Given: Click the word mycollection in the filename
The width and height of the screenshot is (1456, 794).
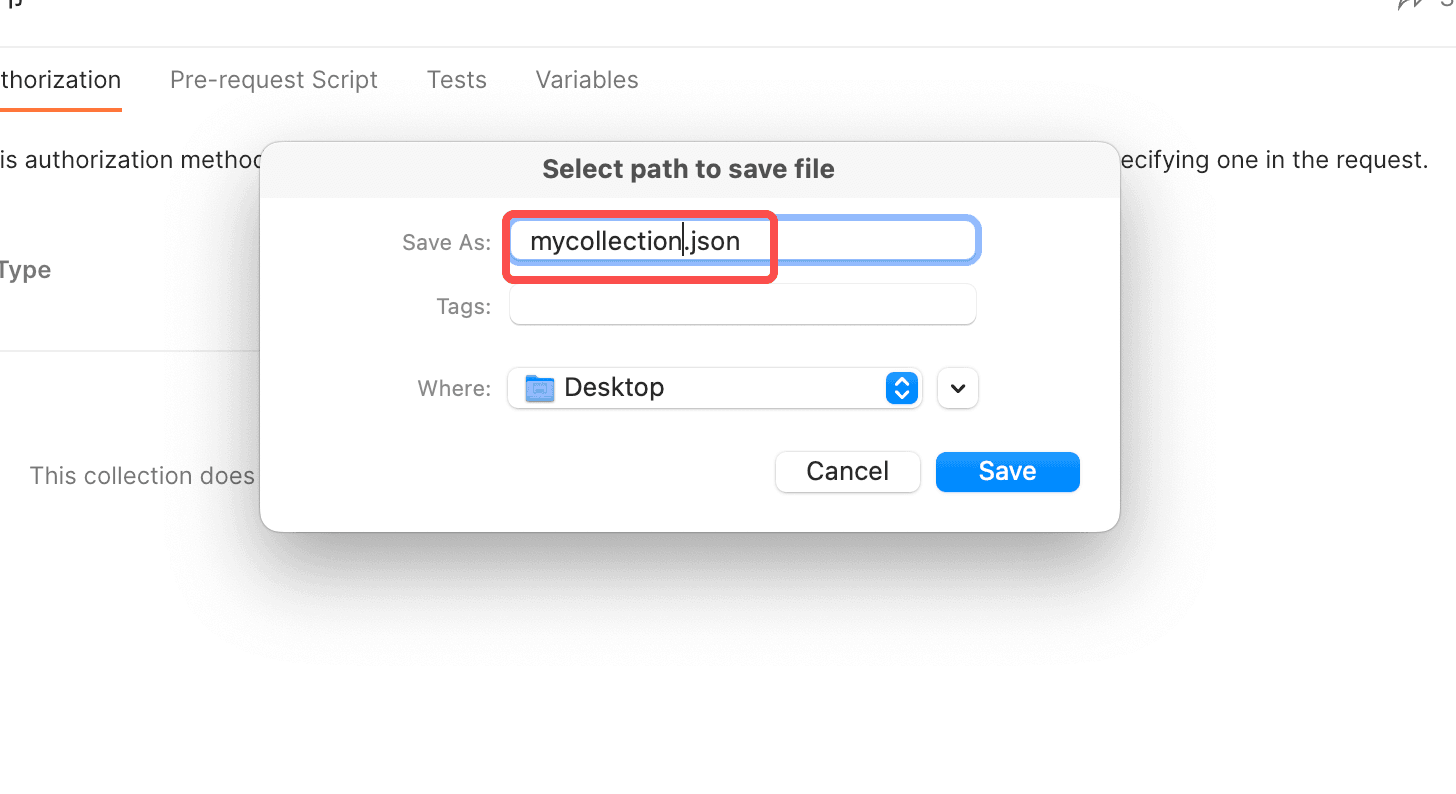Looking at the screenshot, I should [x=606, y=241].
